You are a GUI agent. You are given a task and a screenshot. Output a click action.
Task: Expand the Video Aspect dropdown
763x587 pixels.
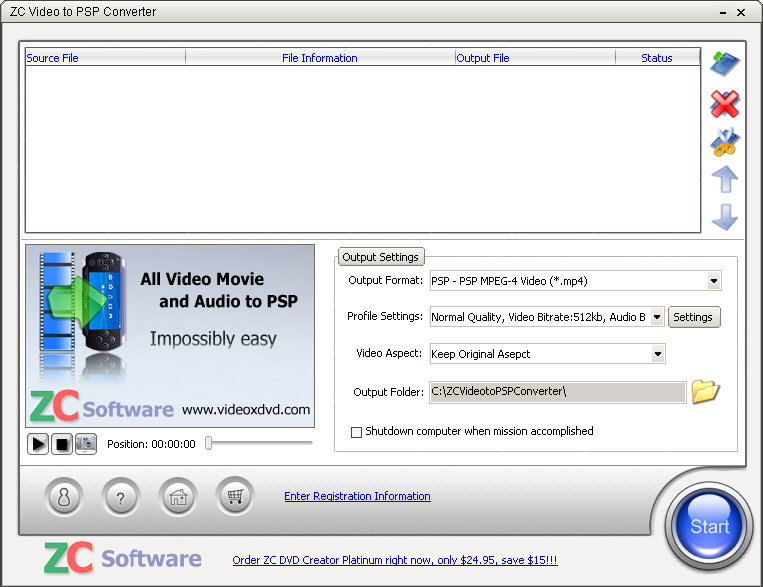[x=658, y=354]
